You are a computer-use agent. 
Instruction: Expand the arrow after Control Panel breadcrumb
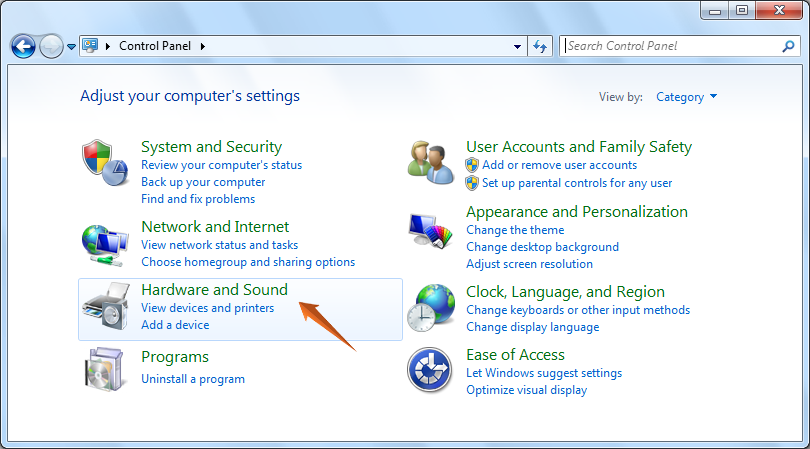click(x=203, y=46)
